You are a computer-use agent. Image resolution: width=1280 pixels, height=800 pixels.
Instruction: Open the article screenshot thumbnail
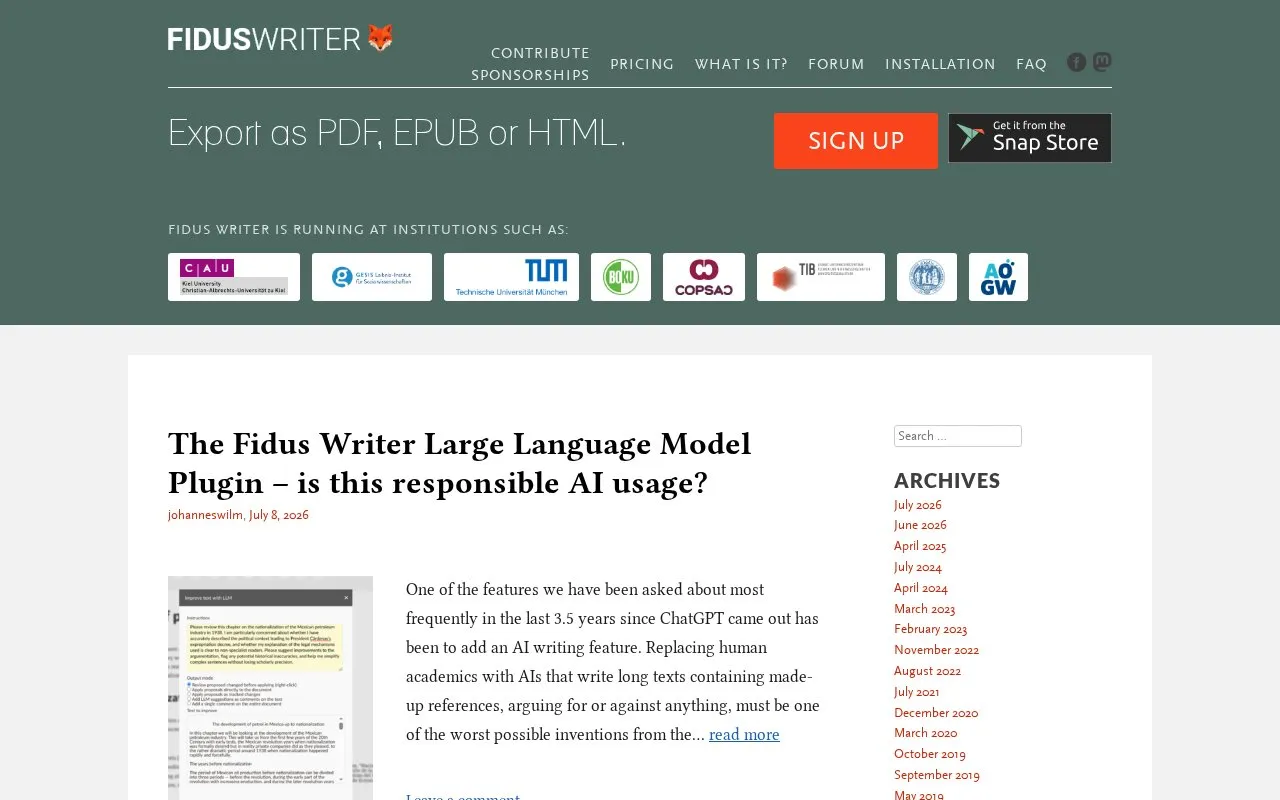[270, 688]
